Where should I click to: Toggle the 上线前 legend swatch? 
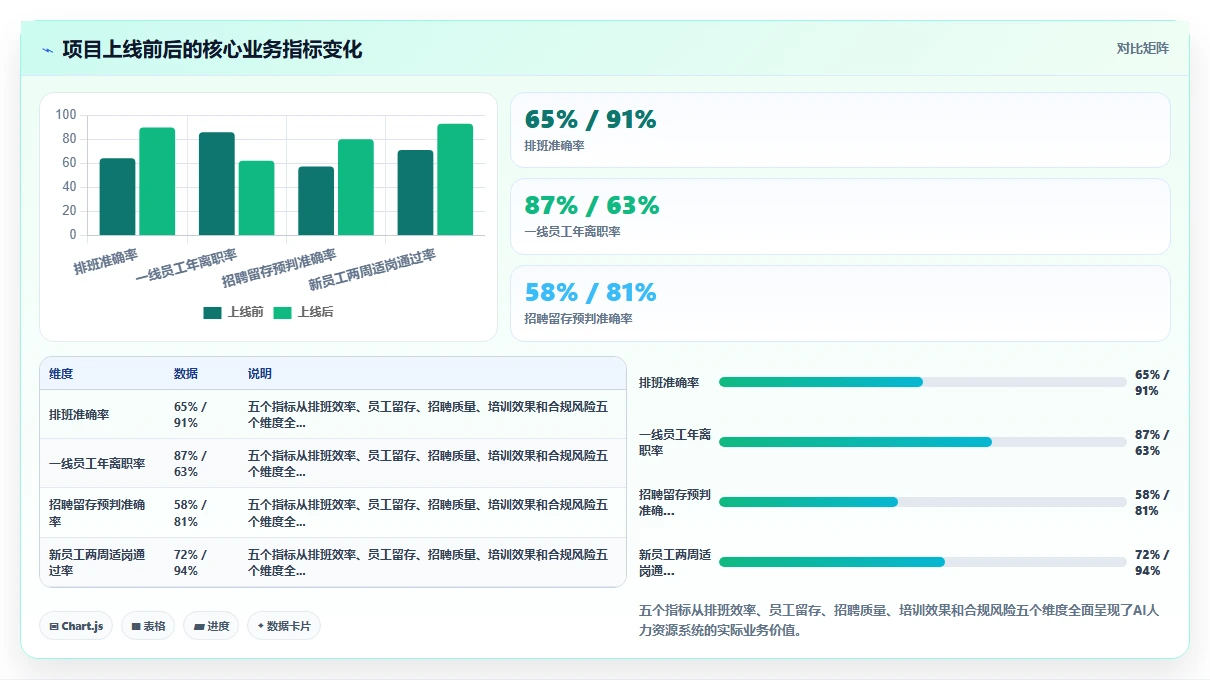point(212,312)
